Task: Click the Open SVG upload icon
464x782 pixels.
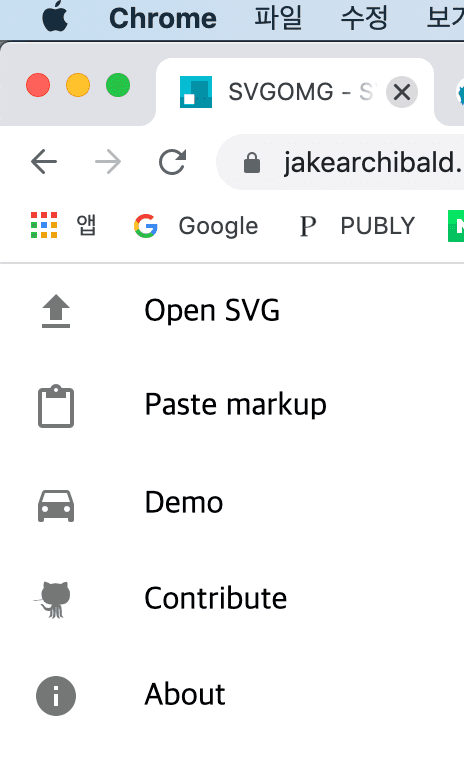Action: (56, 311)
